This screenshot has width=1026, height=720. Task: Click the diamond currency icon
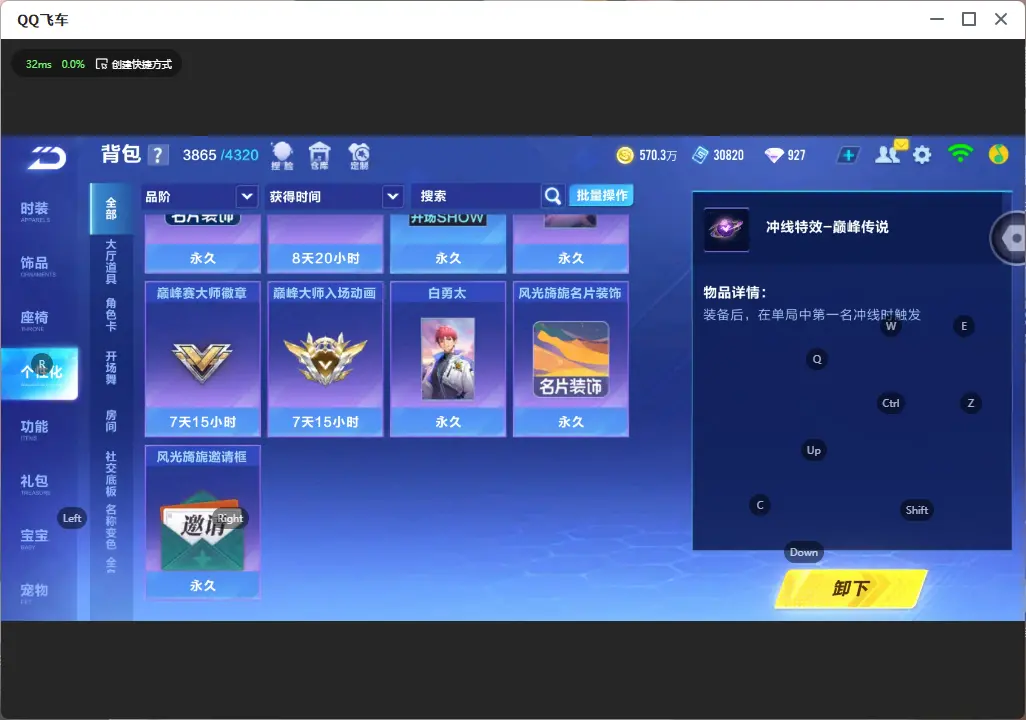(774, 155)
